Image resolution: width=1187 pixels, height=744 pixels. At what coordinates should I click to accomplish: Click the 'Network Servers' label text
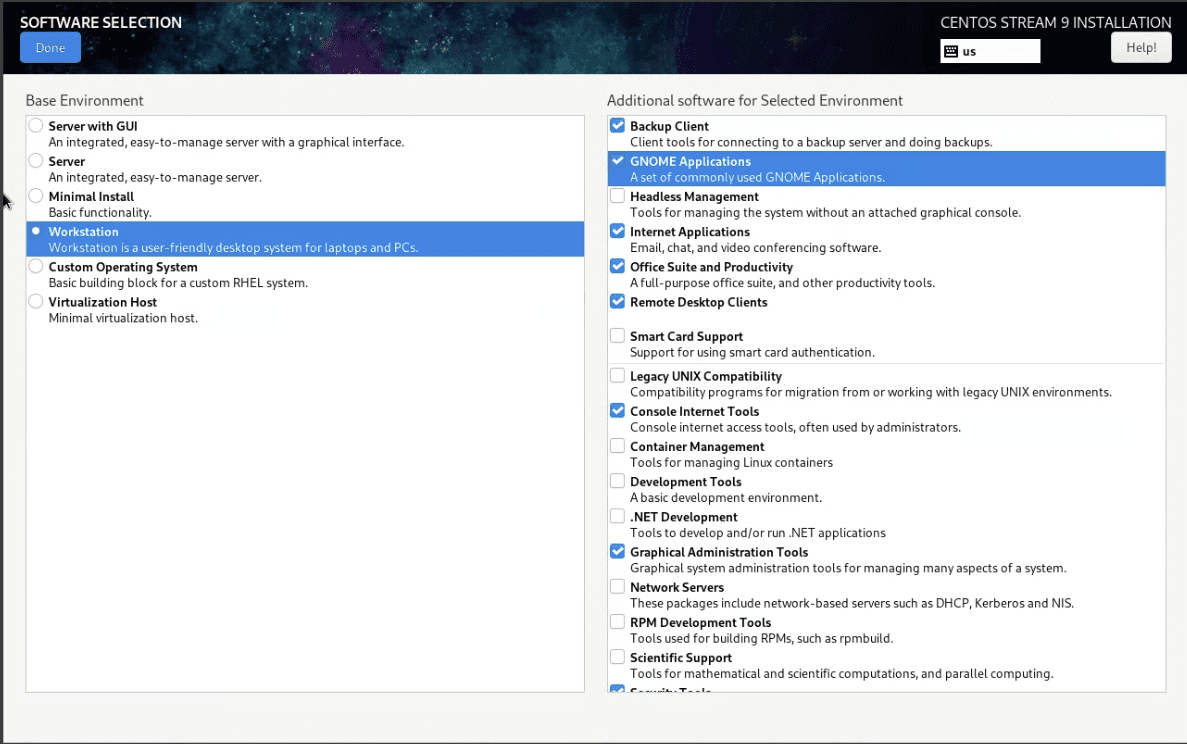coord(677,587)
